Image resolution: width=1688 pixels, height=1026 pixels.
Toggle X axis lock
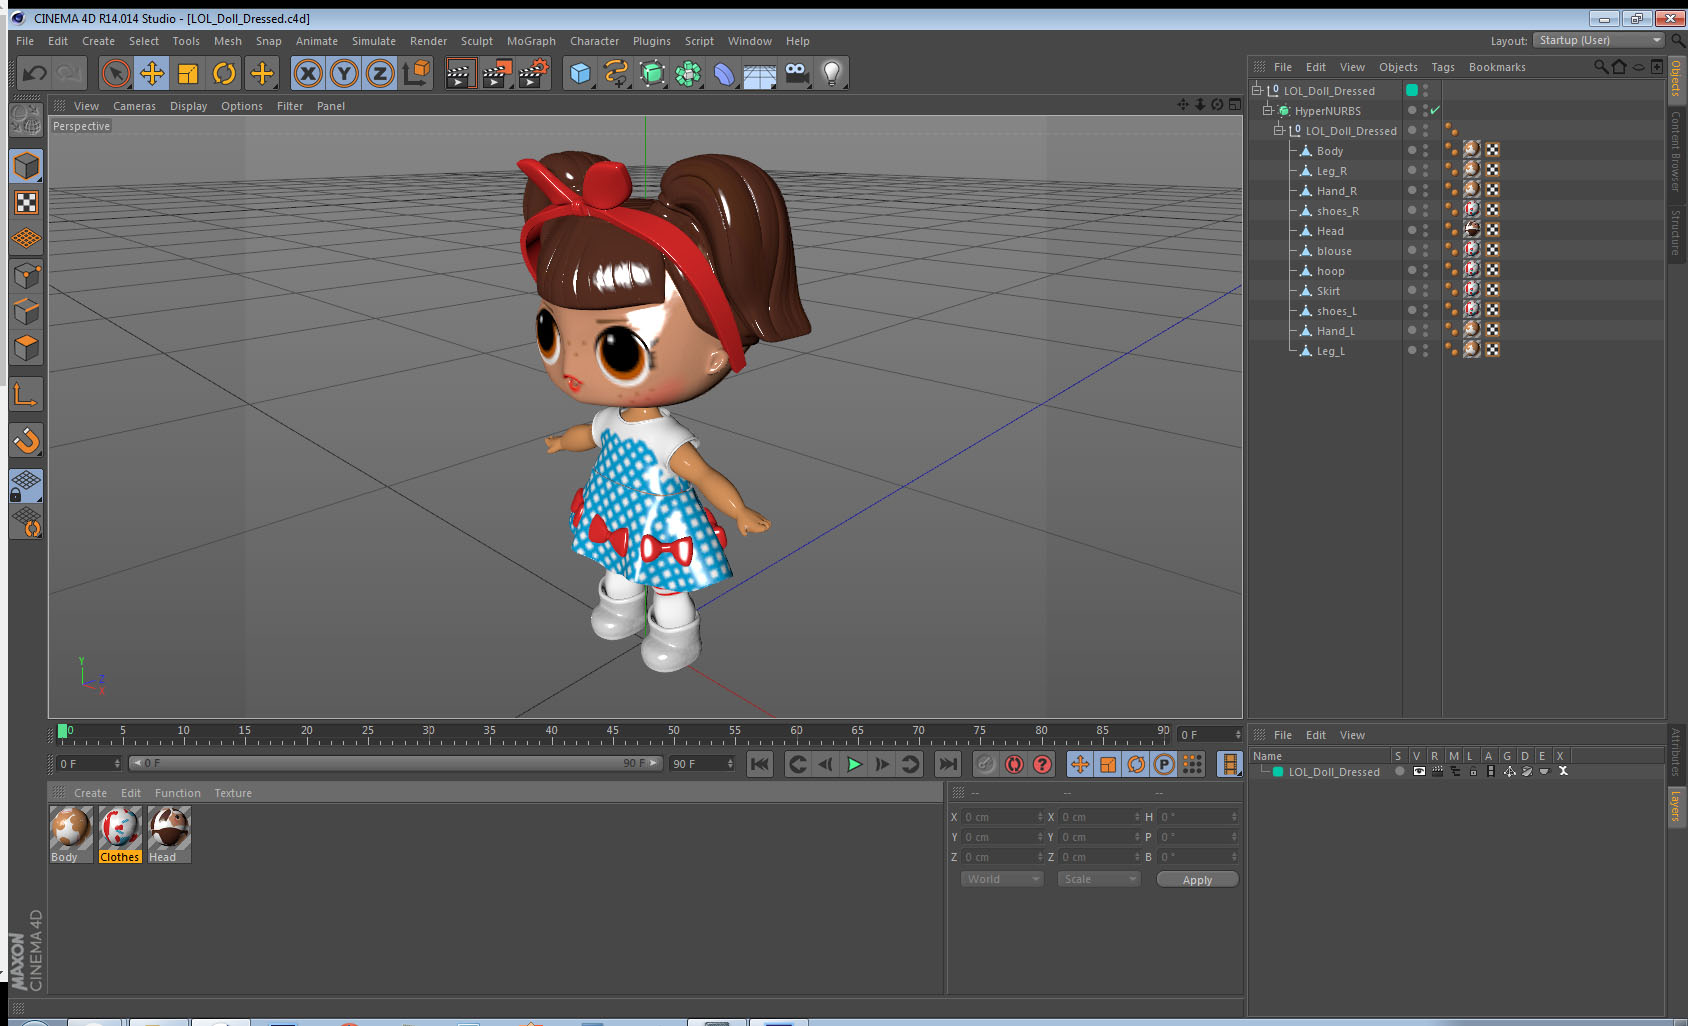(308, 73)
